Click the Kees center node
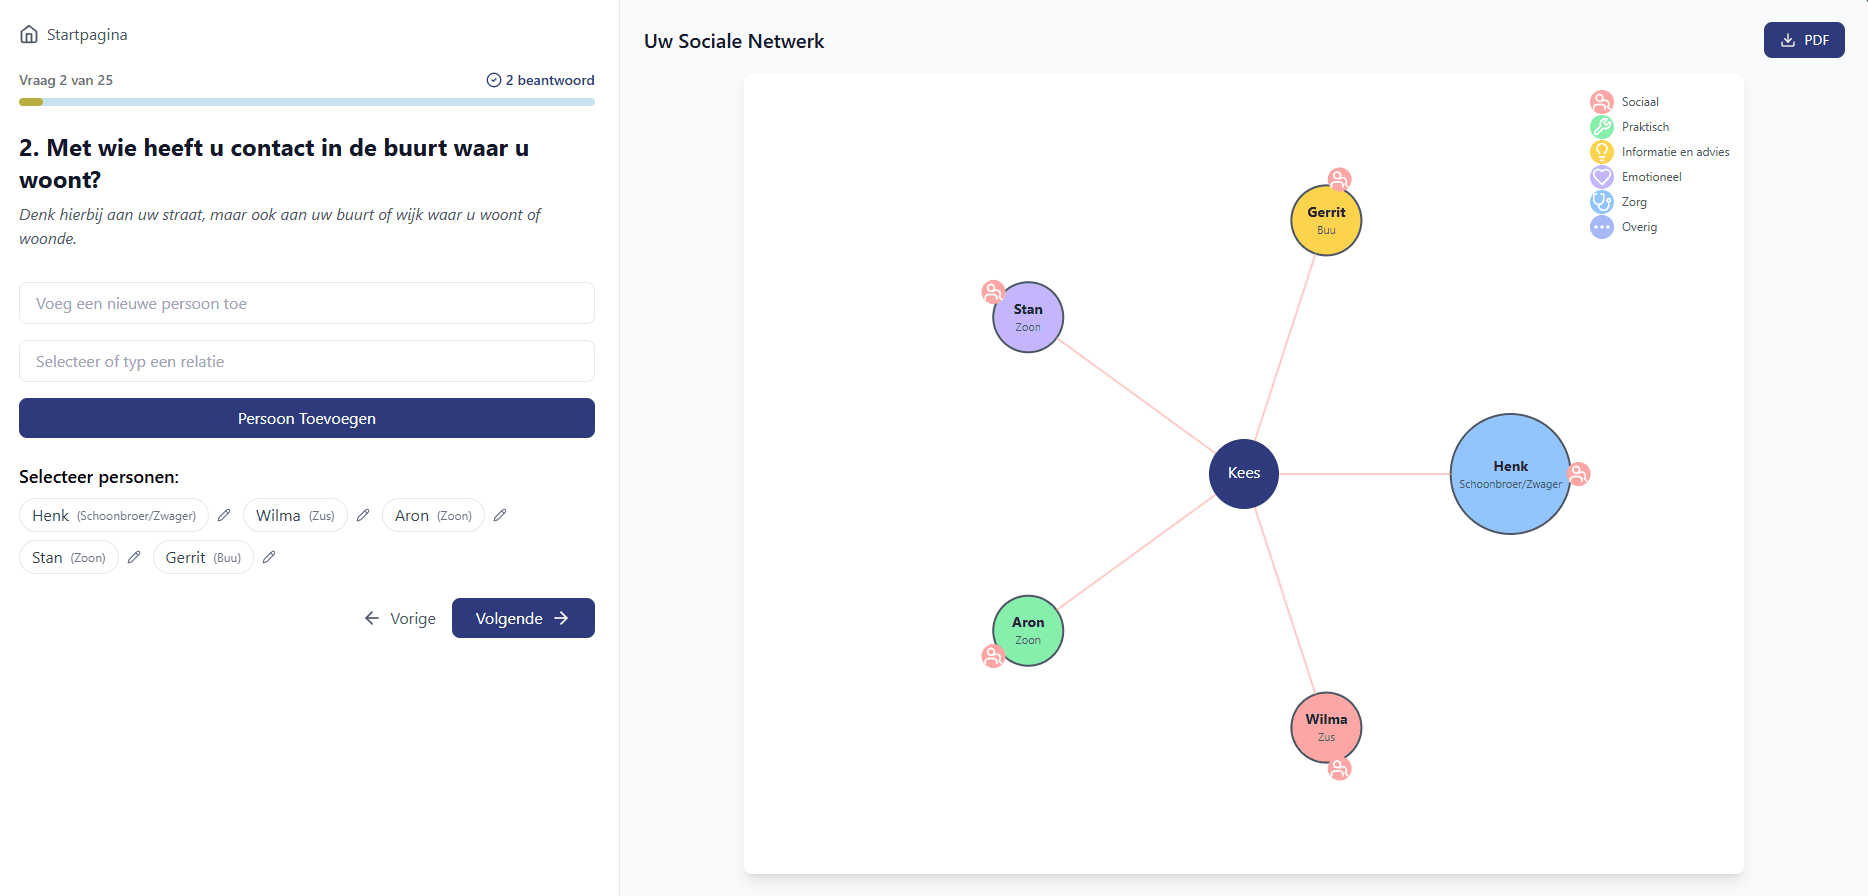Screen dimensions: 1868x896 (1243, 473)
